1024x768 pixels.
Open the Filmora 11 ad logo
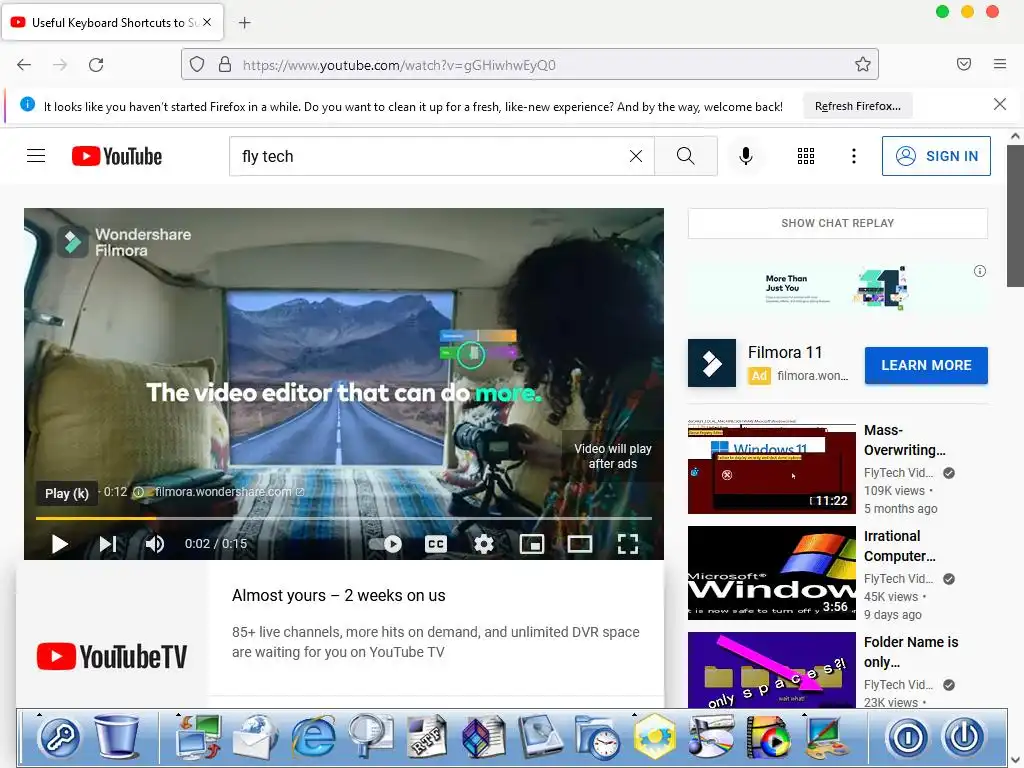coord(712,362)
